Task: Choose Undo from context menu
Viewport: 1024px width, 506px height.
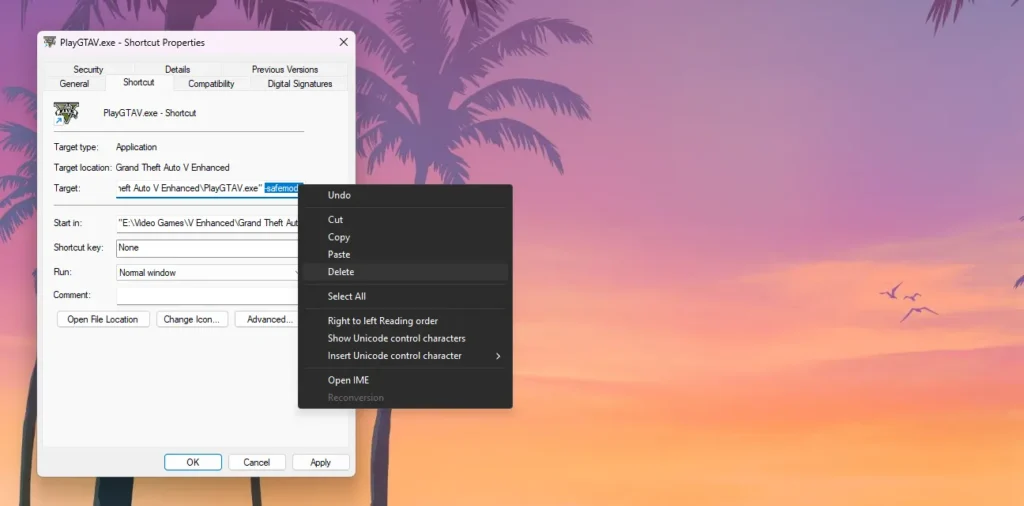Action: (x=405, y=195)
